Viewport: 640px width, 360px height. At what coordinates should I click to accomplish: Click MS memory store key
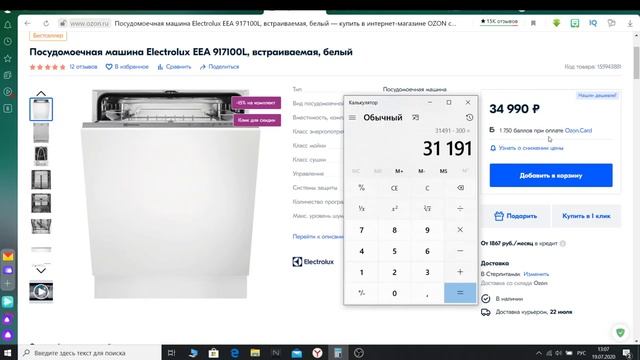click(x=444, y=171)
